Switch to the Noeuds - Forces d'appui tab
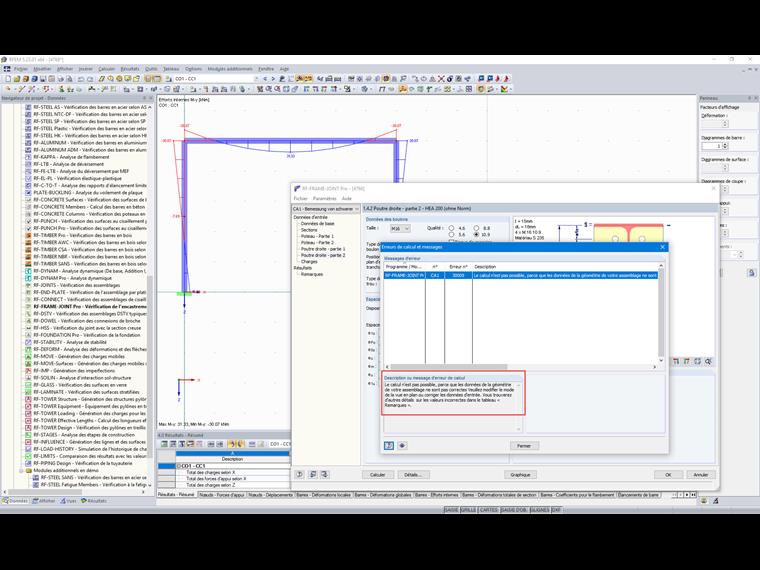The height and width of the screenshot is (570, 760). tap(222, 495)
